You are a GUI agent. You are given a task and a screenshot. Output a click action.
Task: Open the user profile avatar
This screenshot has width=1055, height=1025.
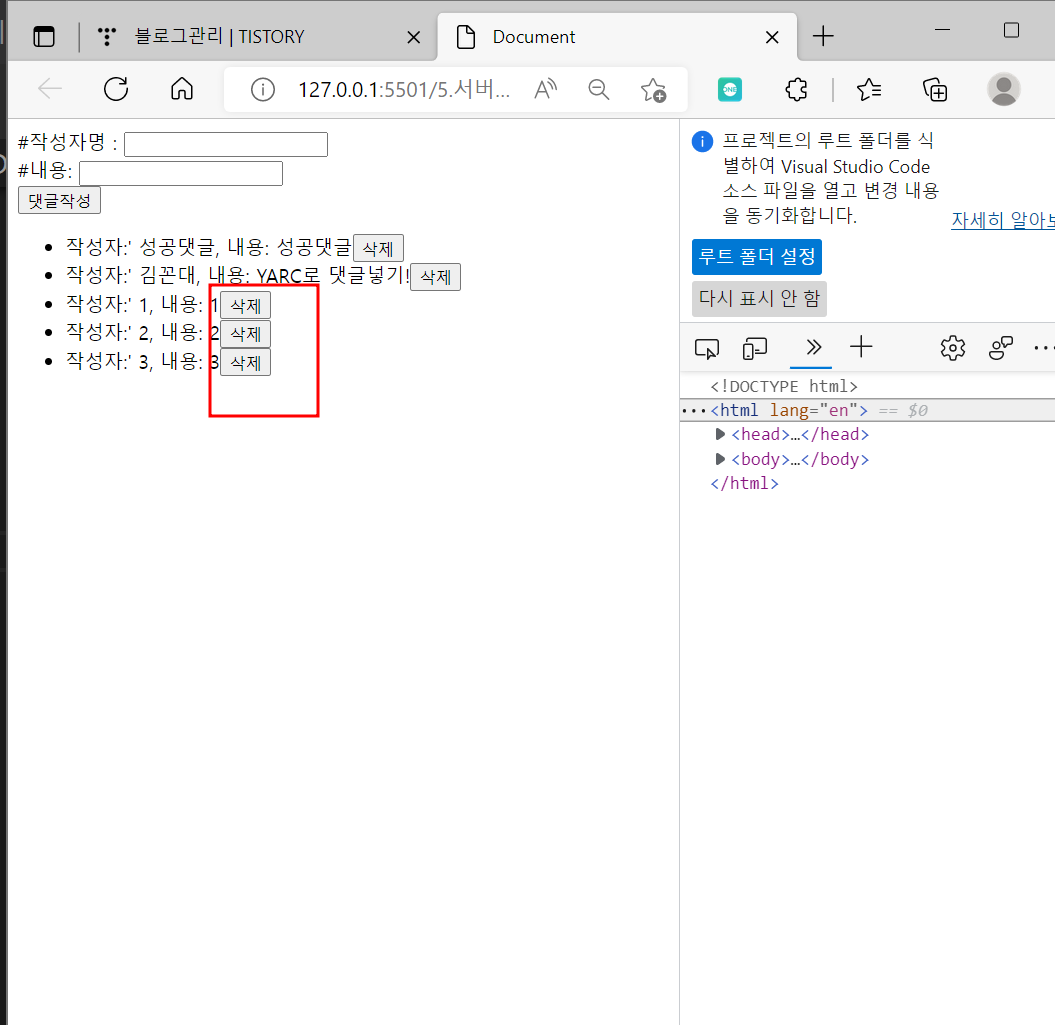click(1003, 90)
